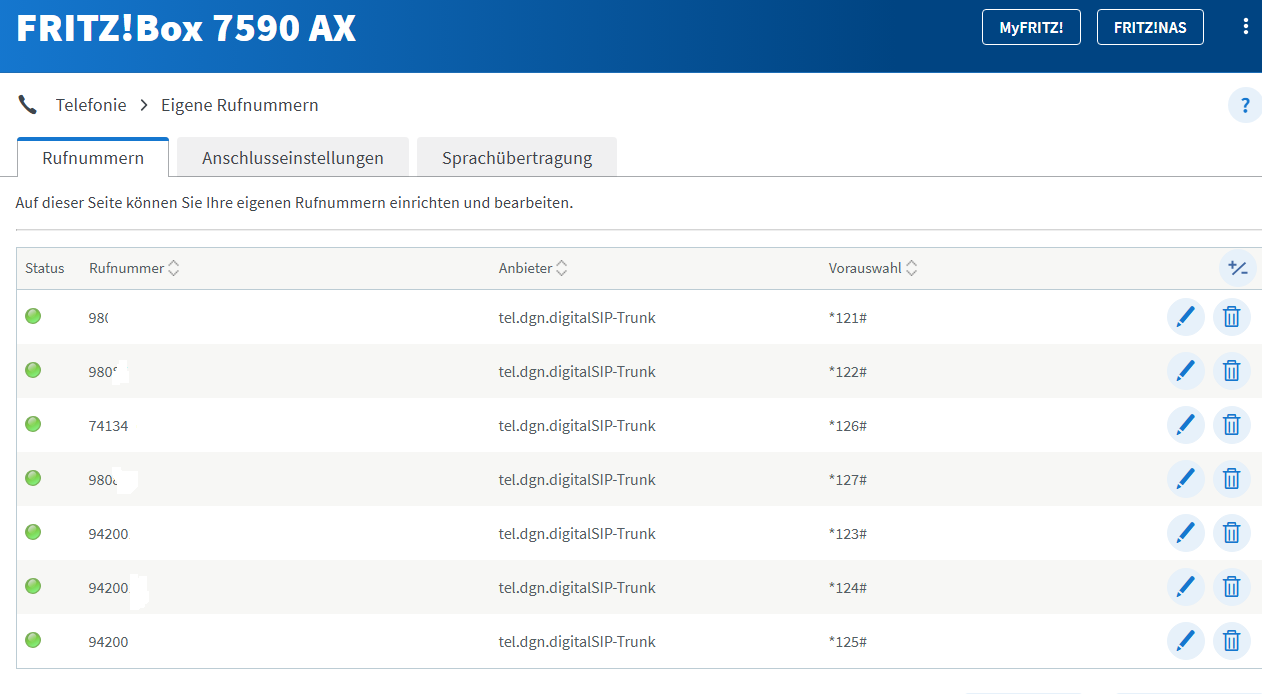Edit the number with Vorauswahl *126#

click(x=1186, y=425)
